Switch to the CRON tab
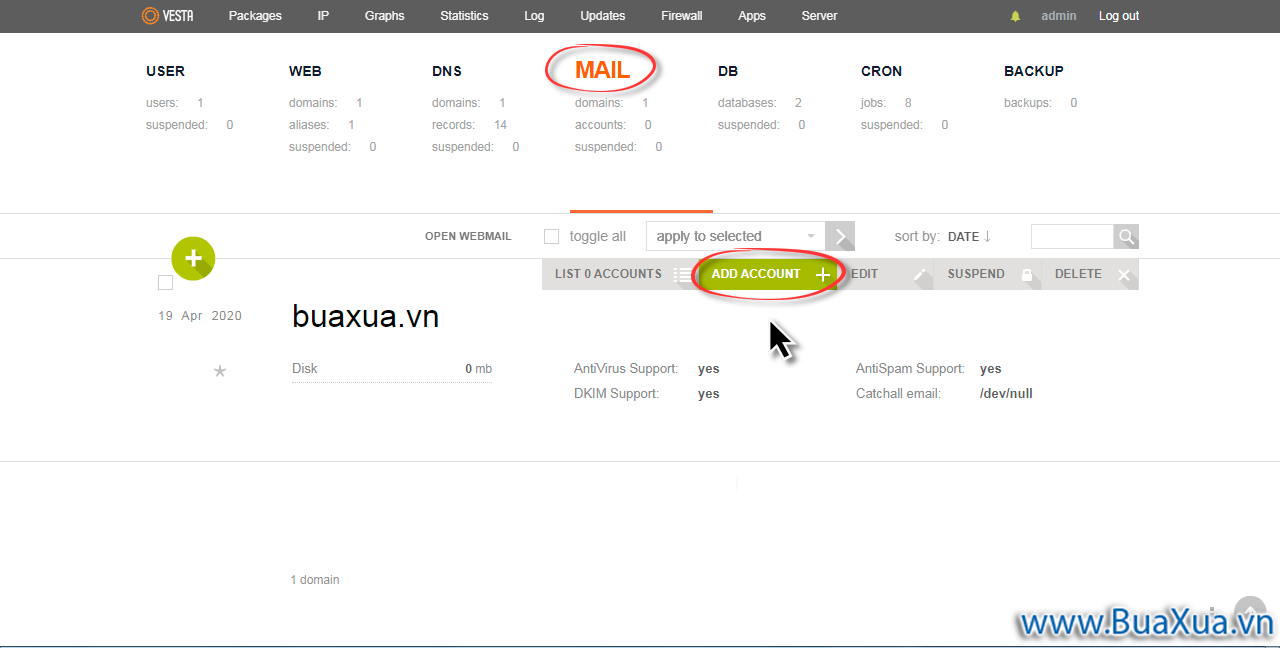 point(881,71)
